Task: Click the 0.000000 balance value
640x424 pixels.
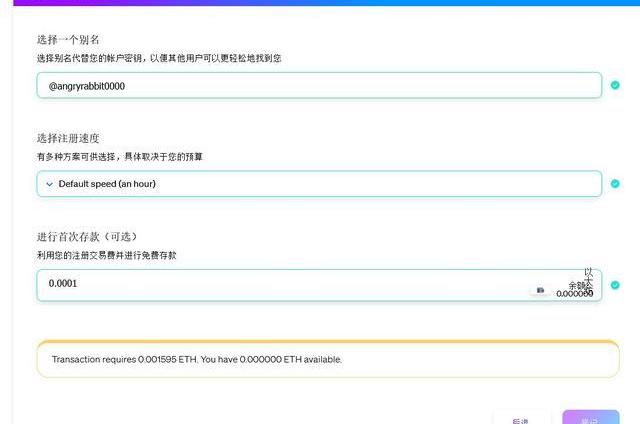Action: [574, 294]
